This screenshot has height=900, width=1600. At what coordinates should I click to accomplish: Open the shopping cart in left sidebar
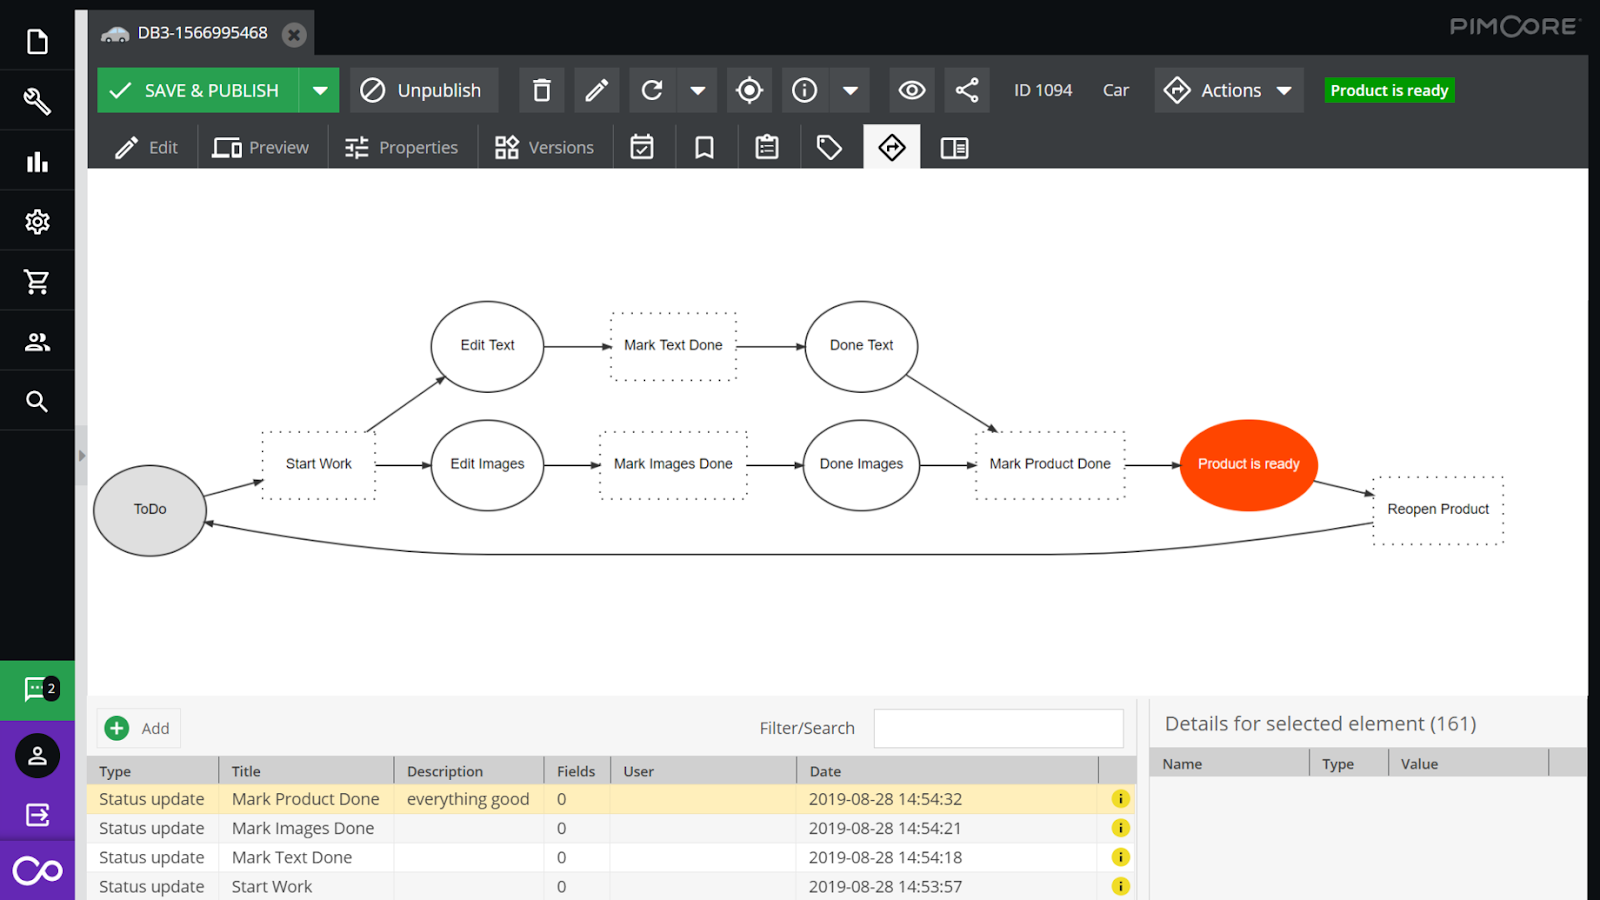37,282
